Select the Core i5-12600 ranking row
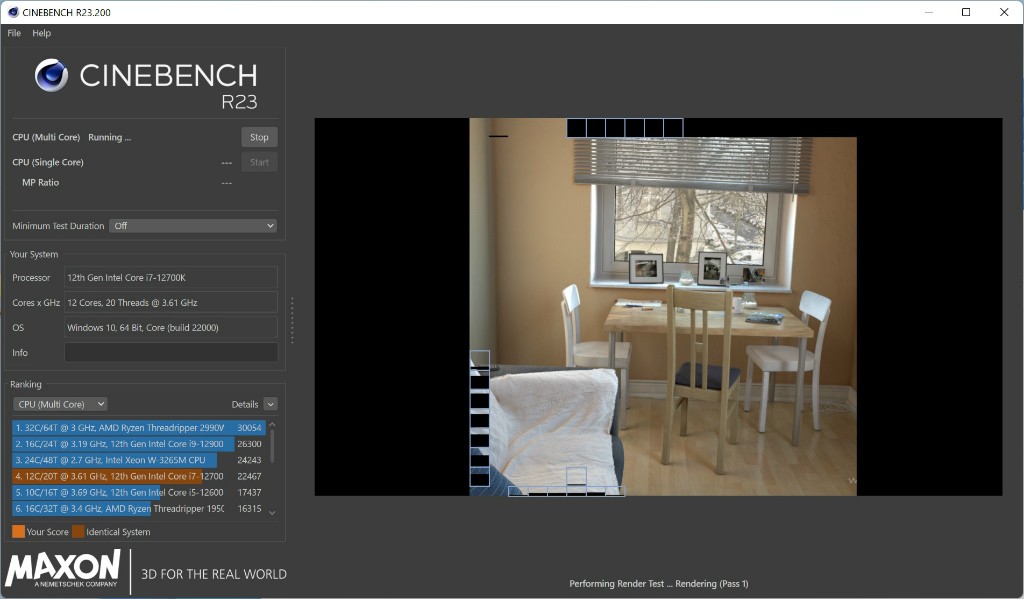The width and height of the screenshot is (1024, 599). click(x=138, y=493)
